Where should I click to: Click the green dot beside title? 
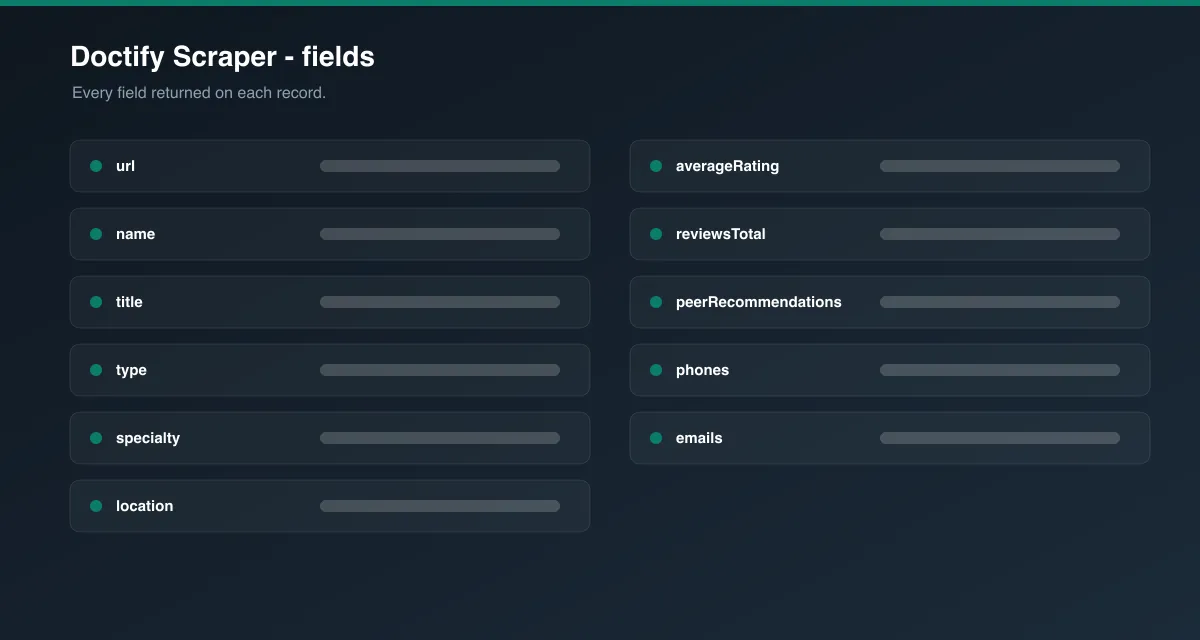pos(96,302)
